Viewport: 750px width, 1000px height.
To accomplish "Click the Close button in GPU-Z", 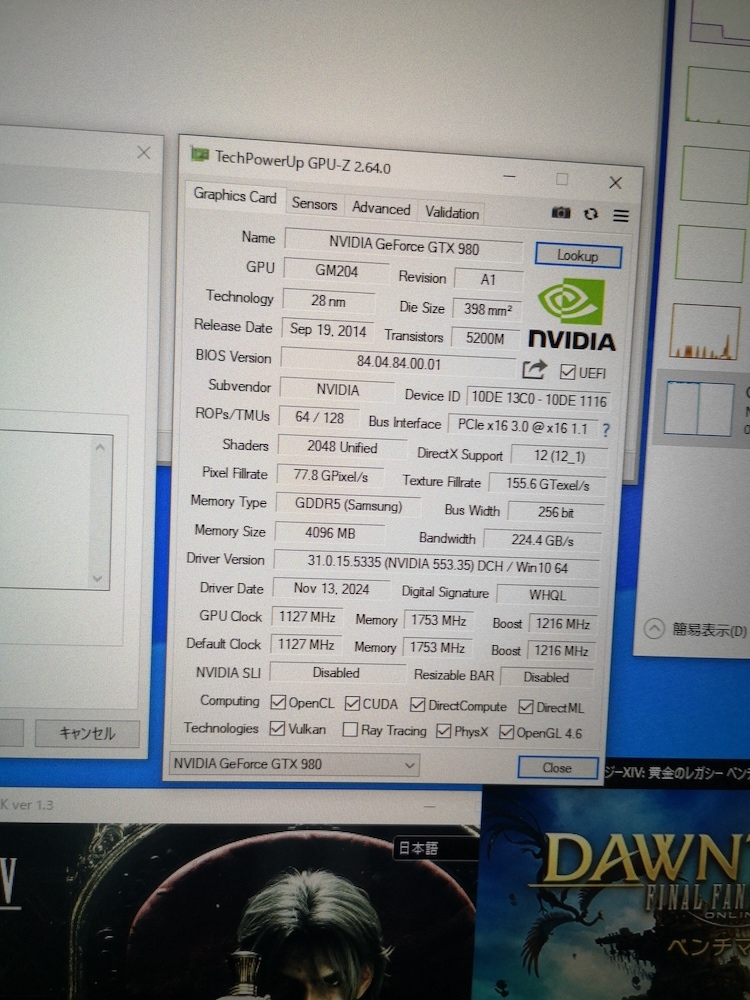I will tap(557, 768).
